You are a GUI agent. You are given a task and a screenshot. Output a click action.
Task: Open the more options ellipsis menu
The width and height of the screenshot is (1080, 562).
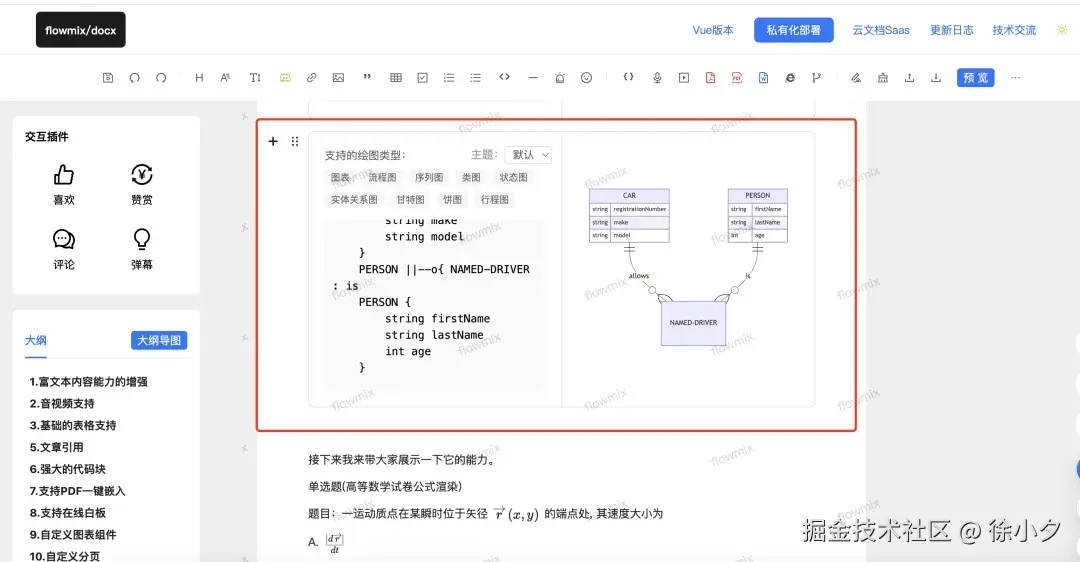[x=1015, y=78]
